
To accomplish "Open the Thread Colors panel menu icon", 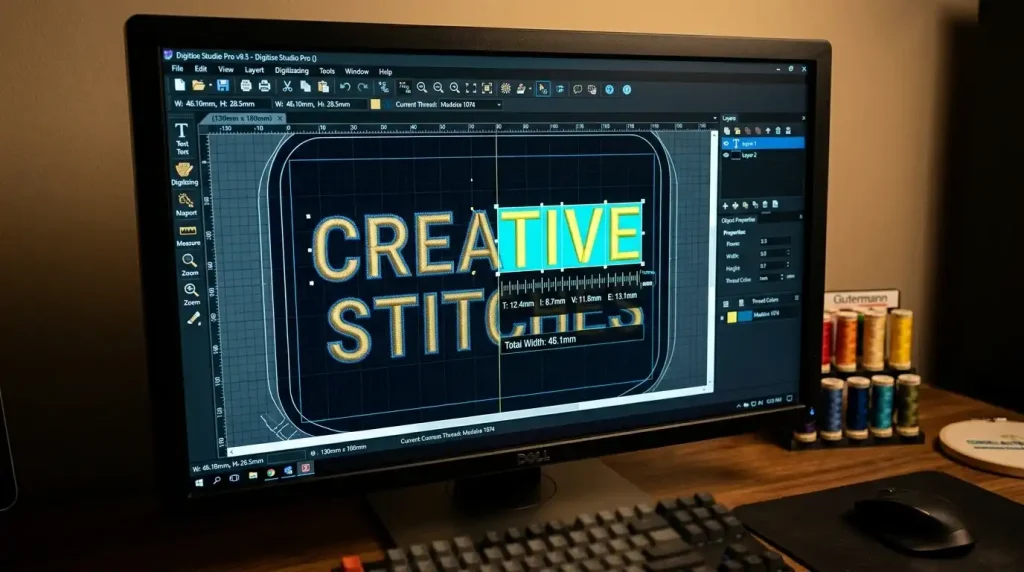I will [796, 298].
